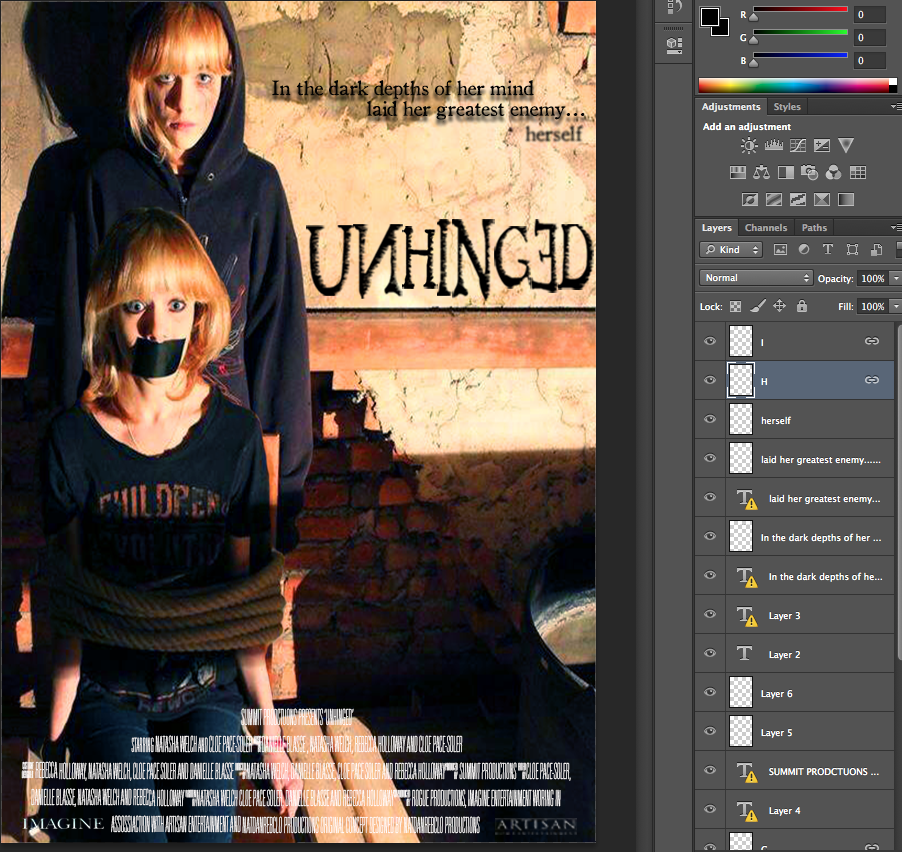Image resolution: width=902 pixels, height=852 pixels.
Task: Open the Opacity slider dropdown arrow
Action: pyautogui.click(x=896, y=278)
